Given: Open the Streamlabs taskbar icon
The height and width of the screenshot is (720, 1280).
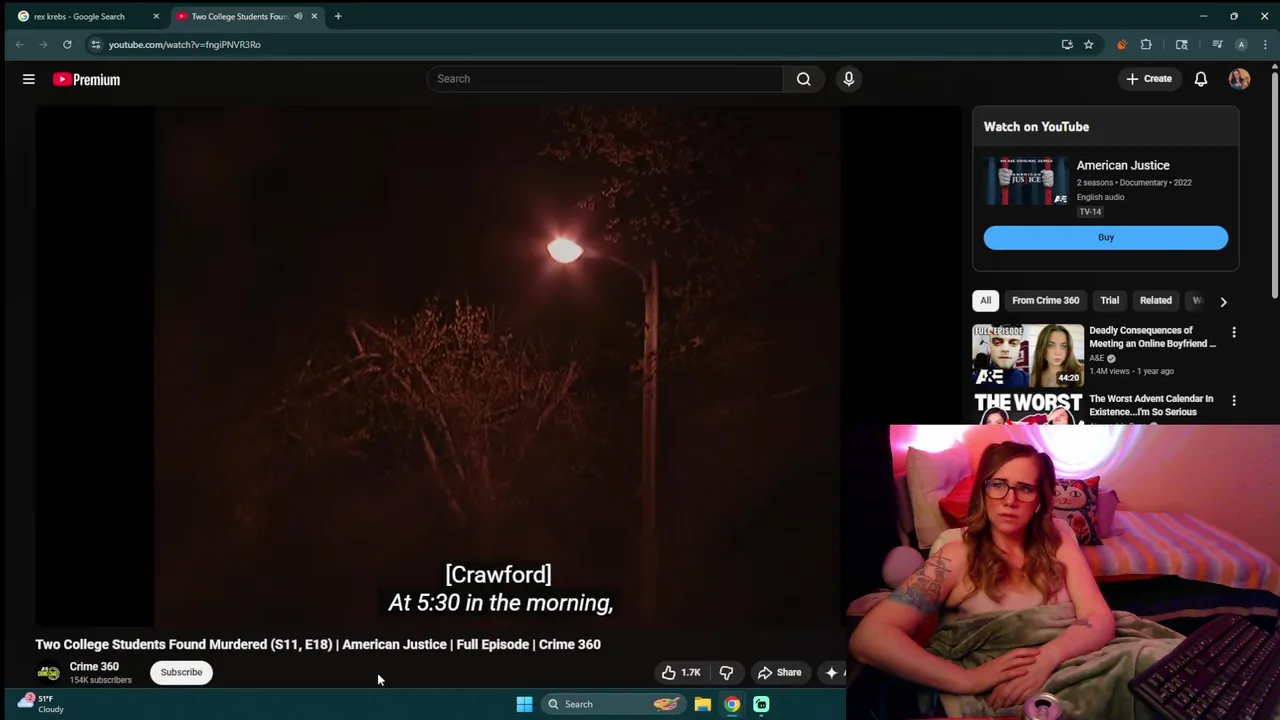Looking at the screenshot, I should (x=761, y=704).
